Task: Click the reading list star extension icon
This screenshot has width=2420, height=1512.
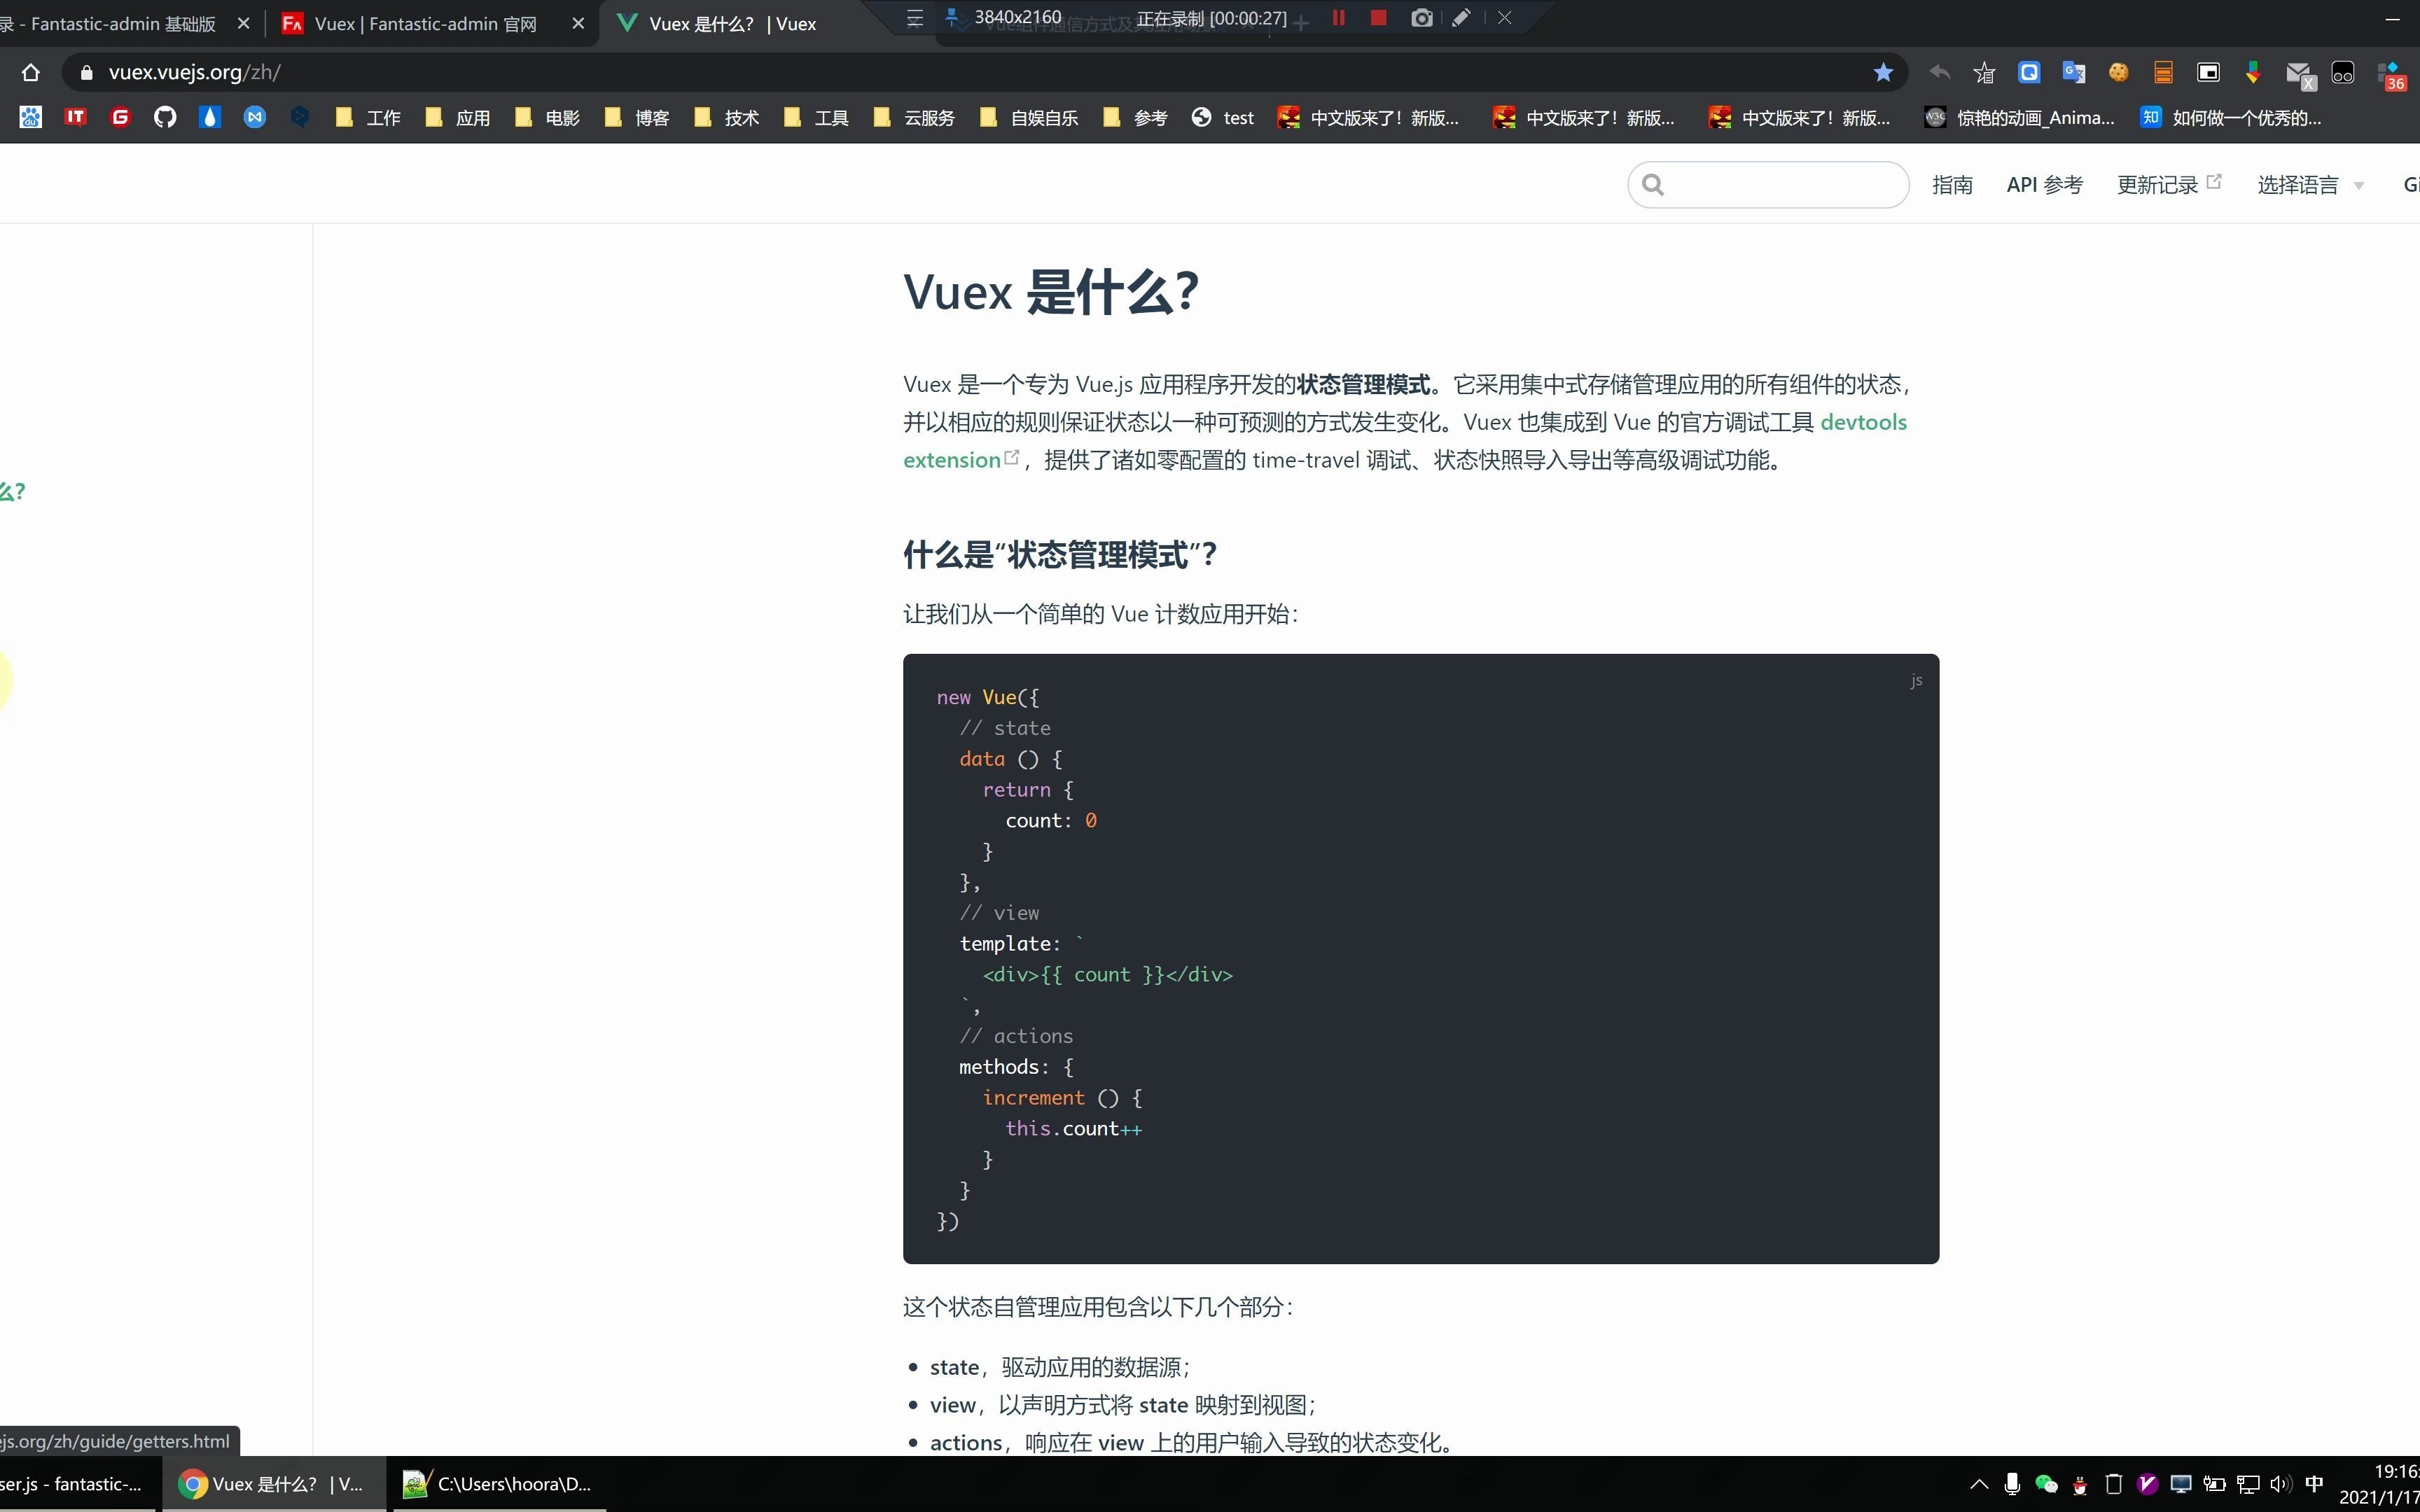Action: point(1984,72)
